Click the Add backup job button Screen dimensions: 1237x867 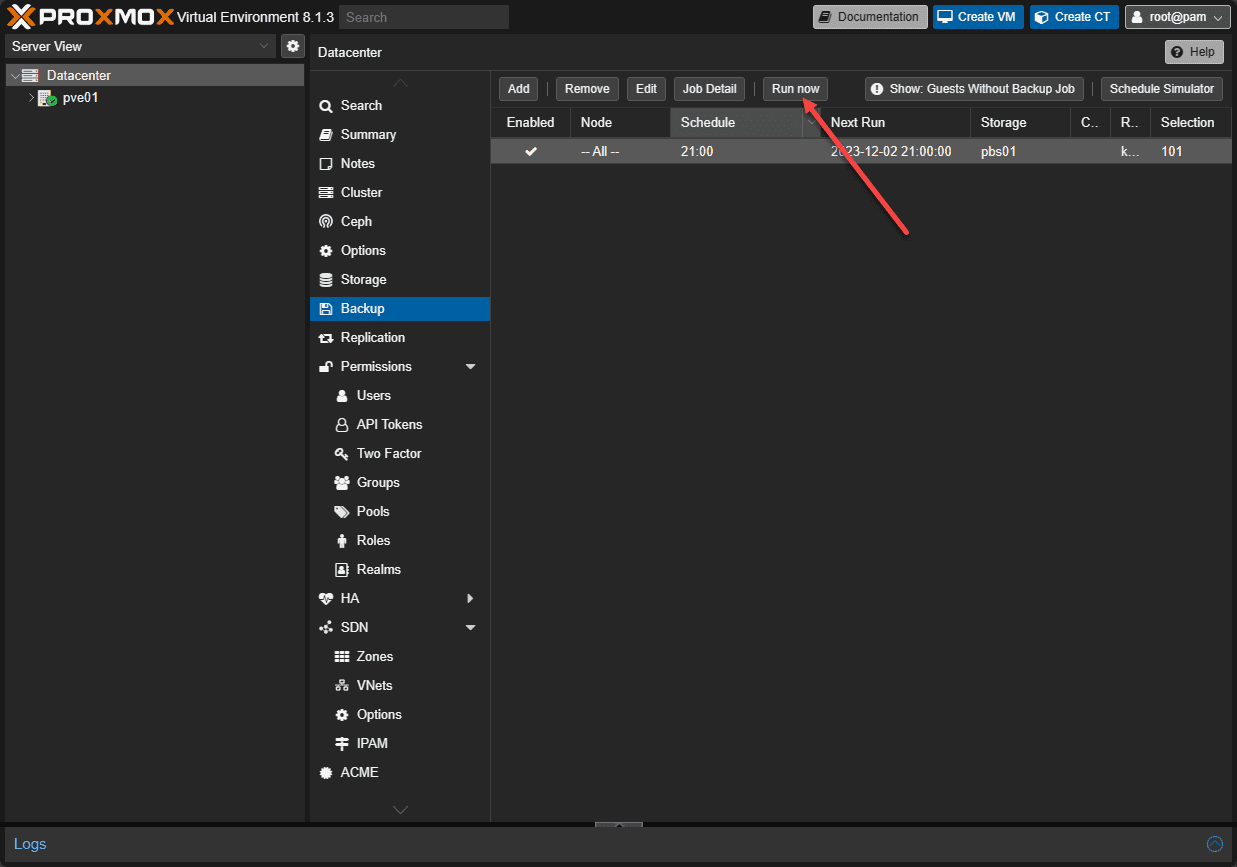[x=518, y=89]
